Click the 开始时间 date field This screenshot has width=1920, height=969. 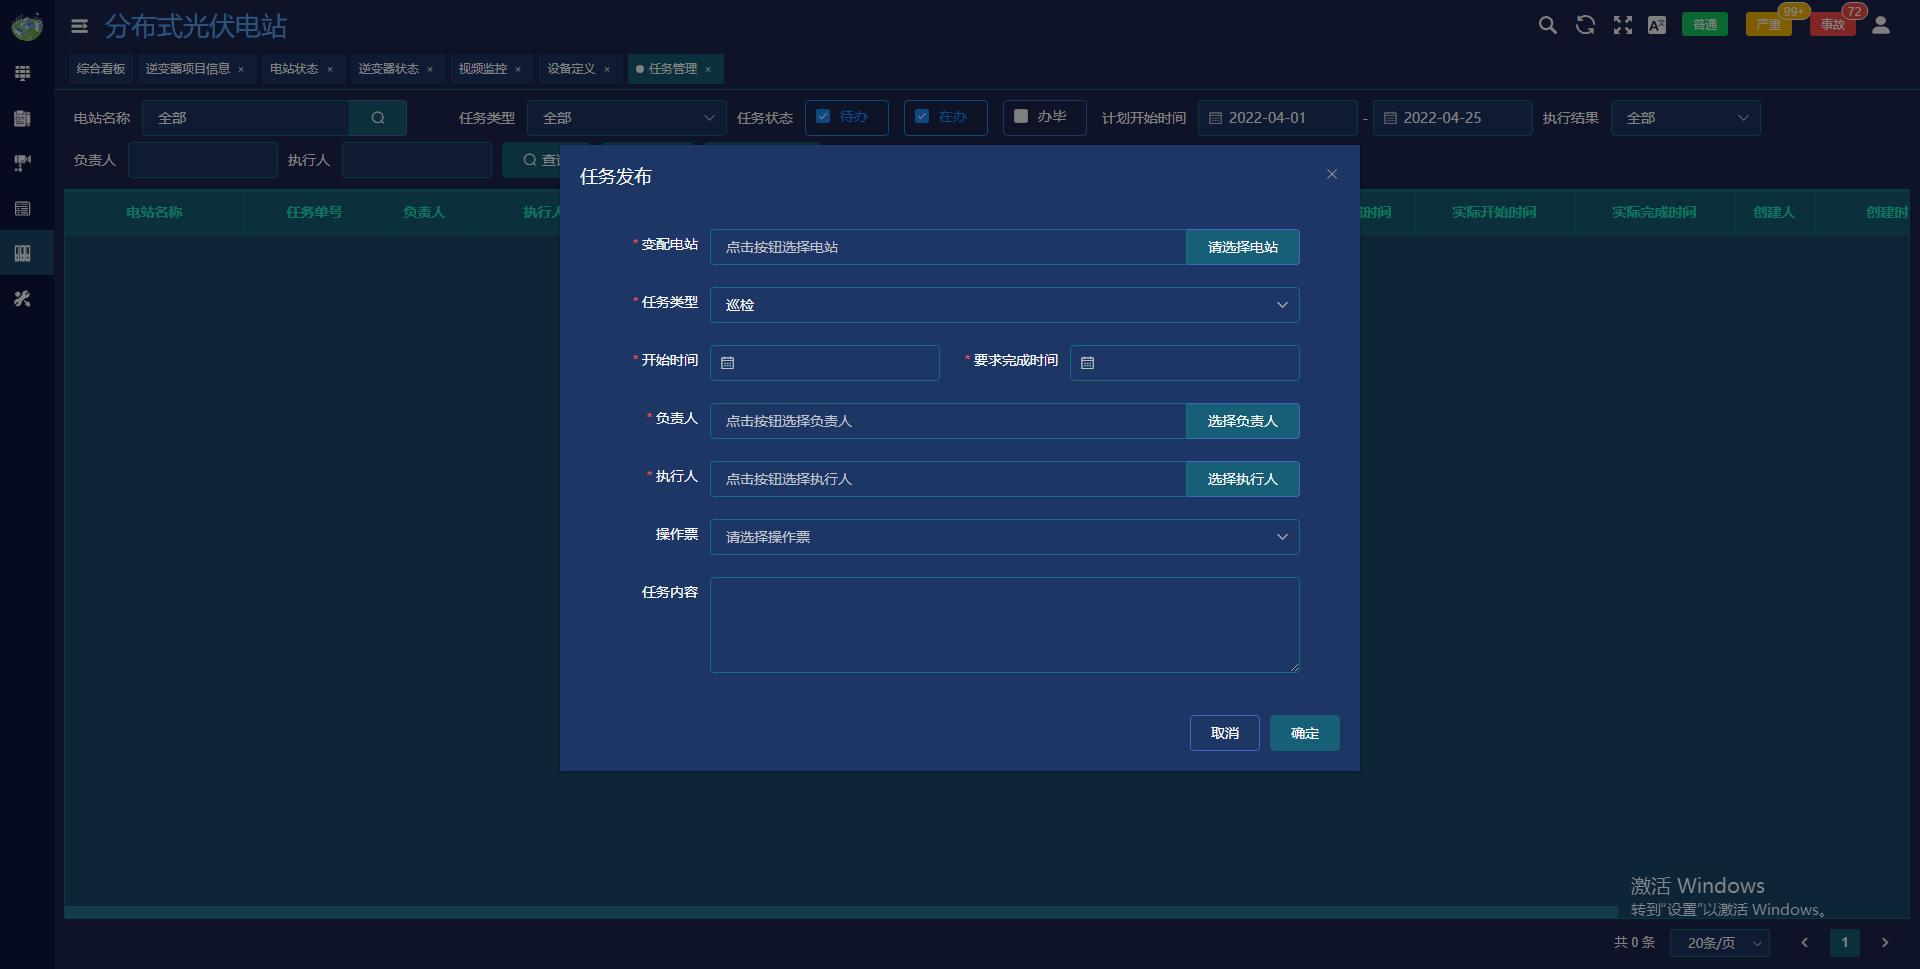[825, 363]
